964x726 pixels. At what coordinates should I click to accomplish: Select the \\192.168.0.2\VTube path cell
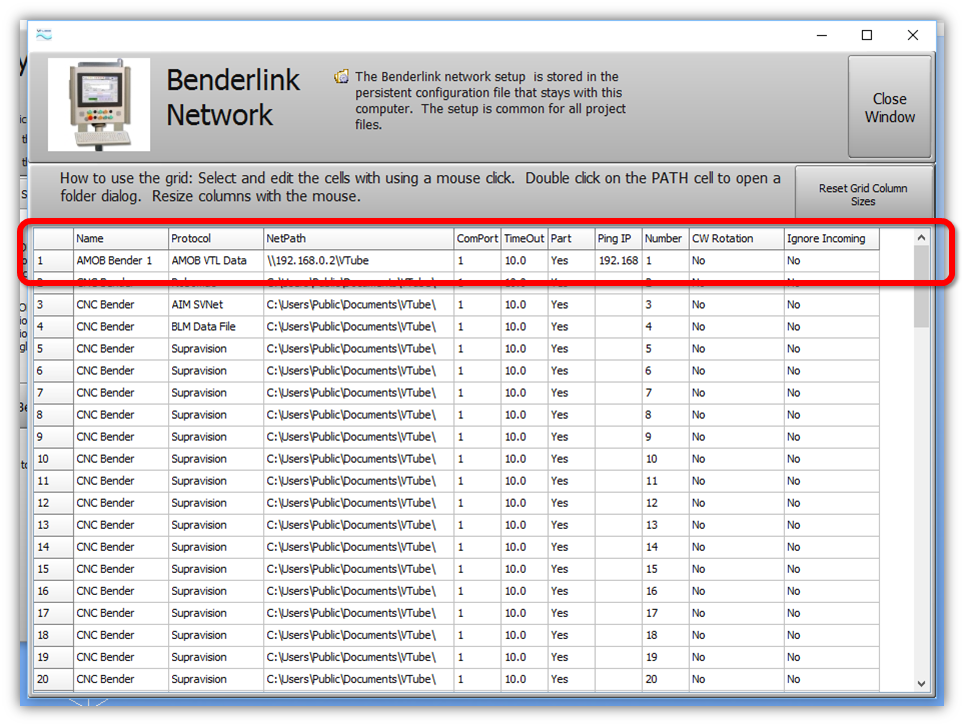click(x=357, y=261)
